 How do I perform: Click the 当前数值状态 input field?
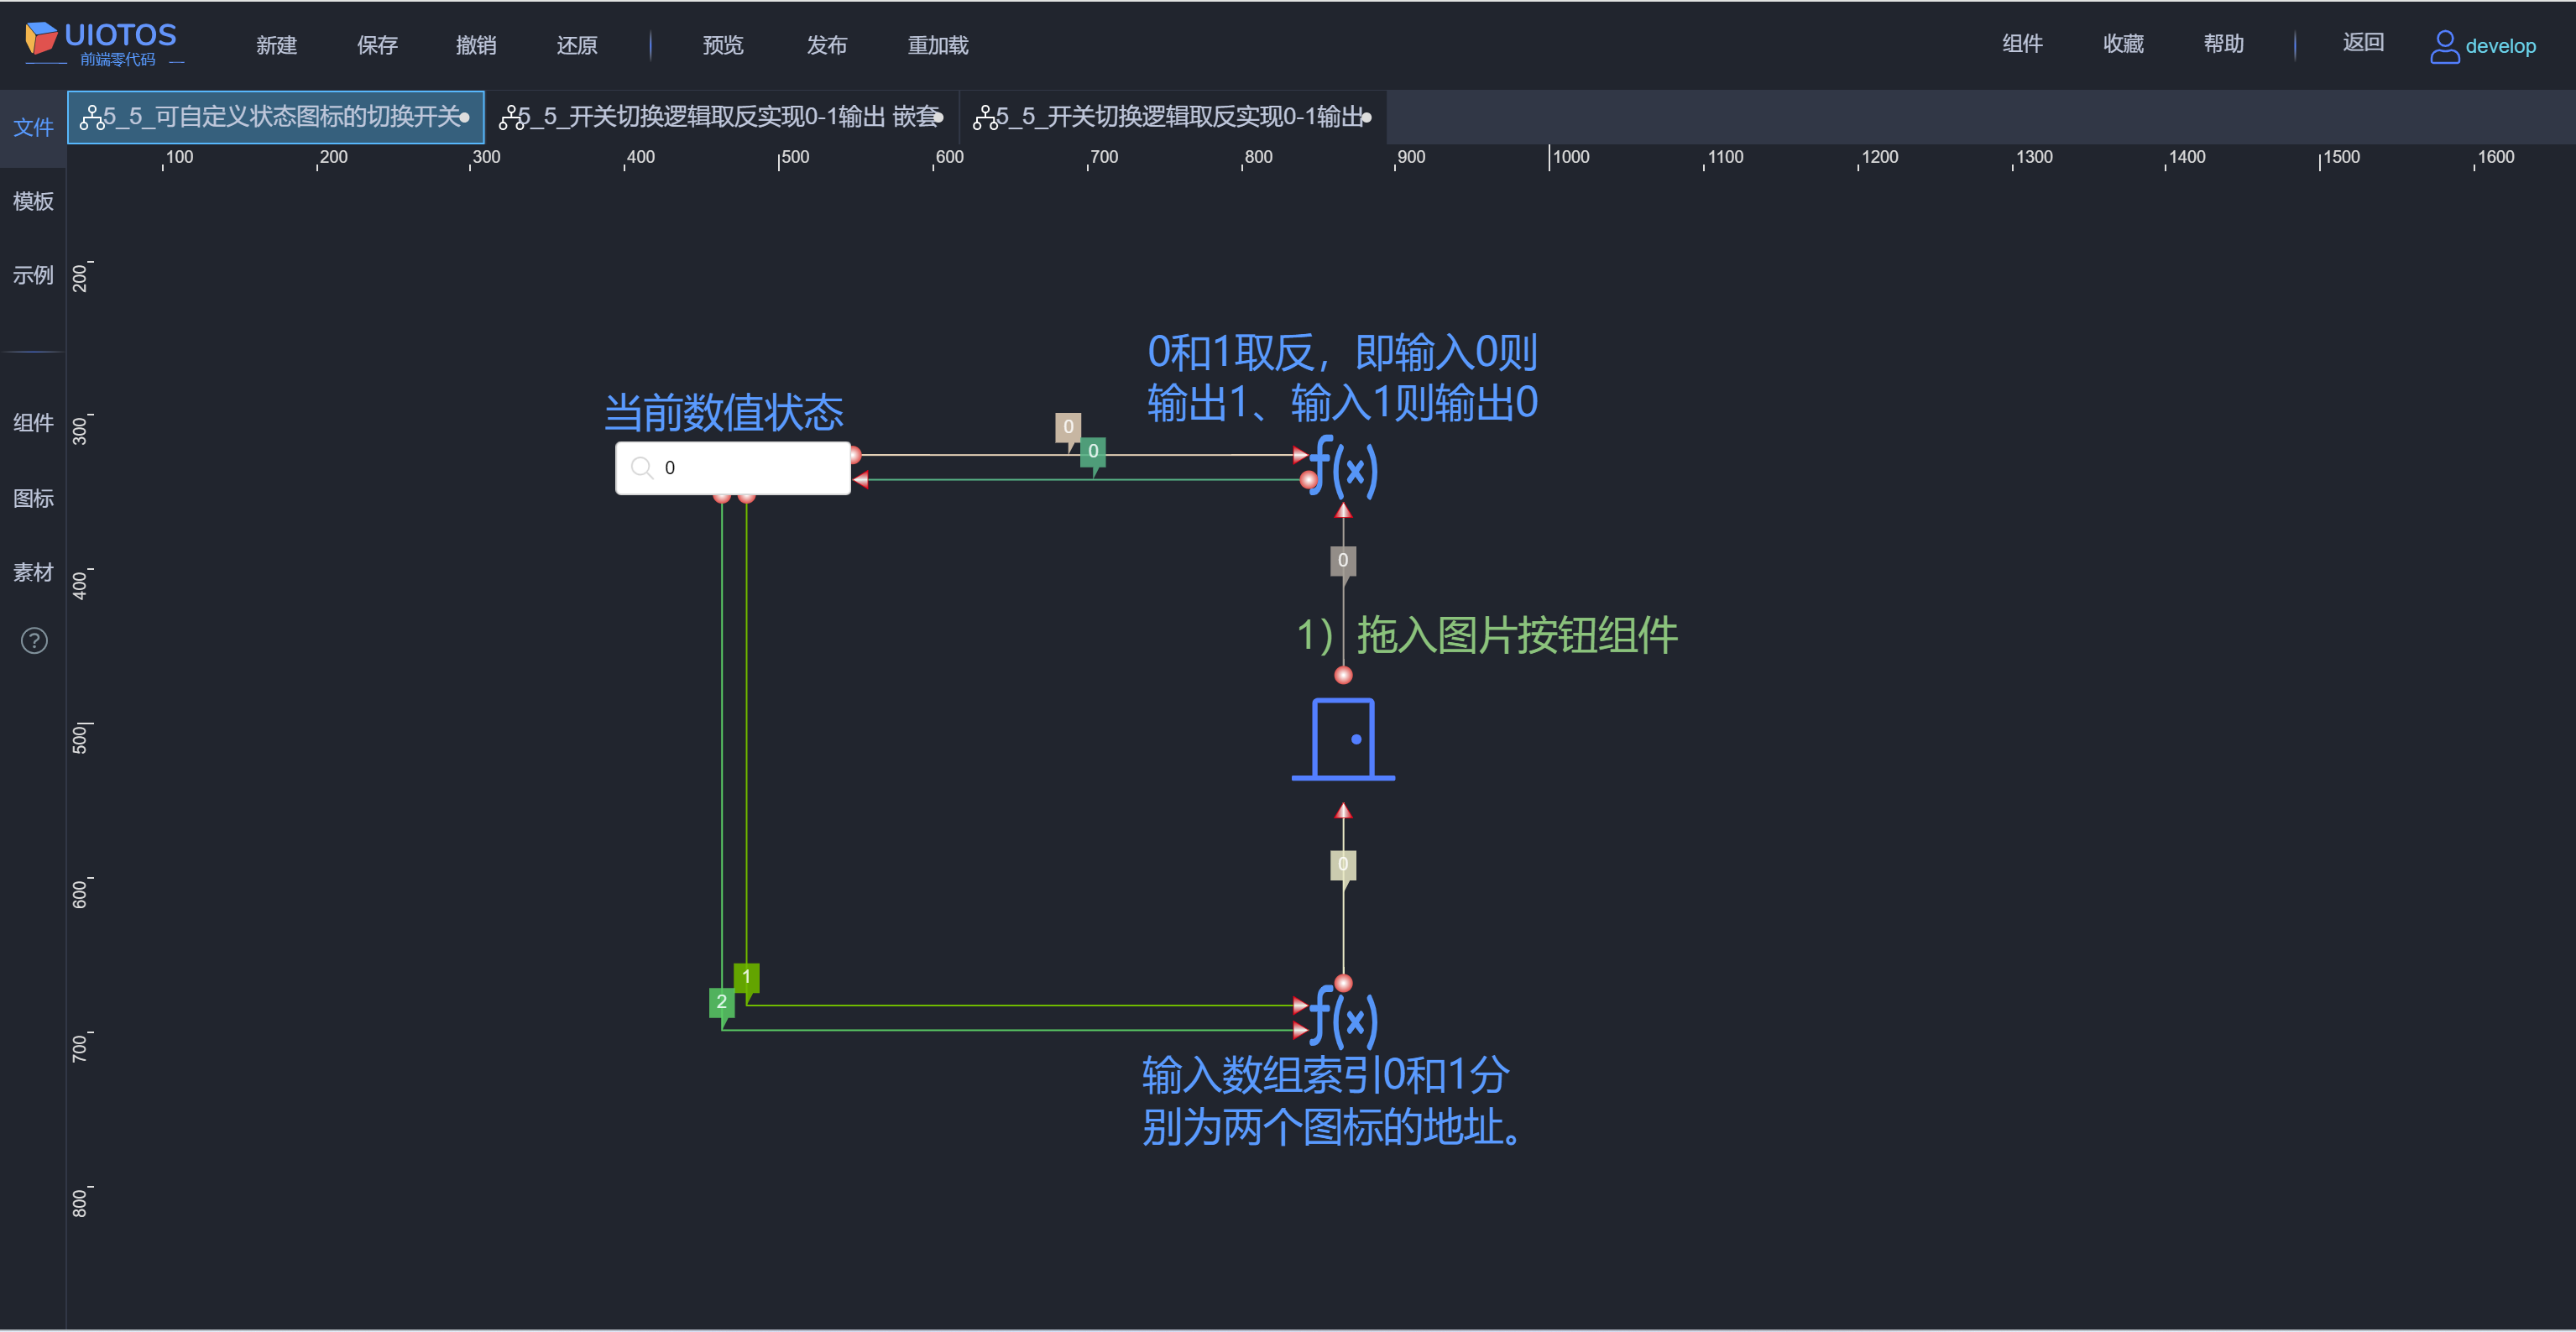(x=750, y=467)
